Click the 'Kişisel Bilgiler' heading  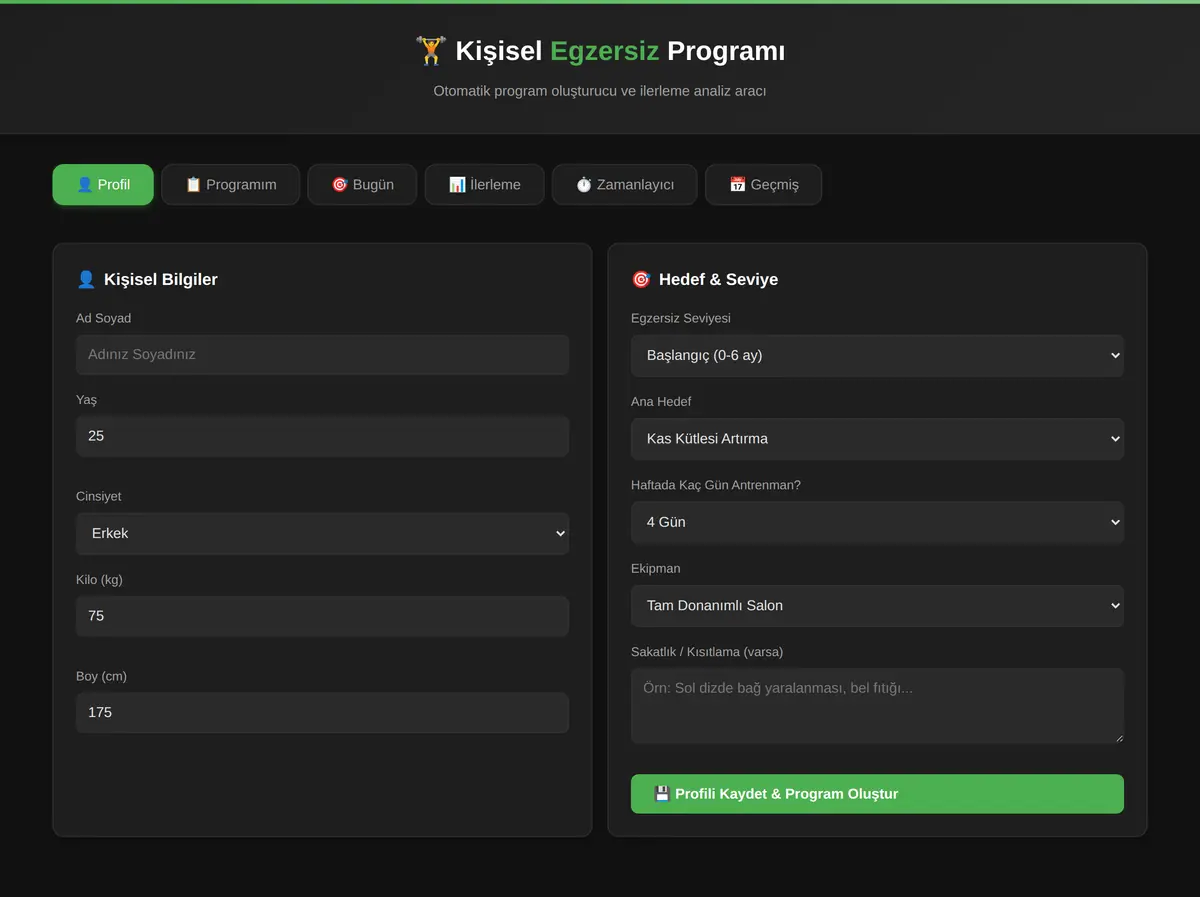[161, 280]
